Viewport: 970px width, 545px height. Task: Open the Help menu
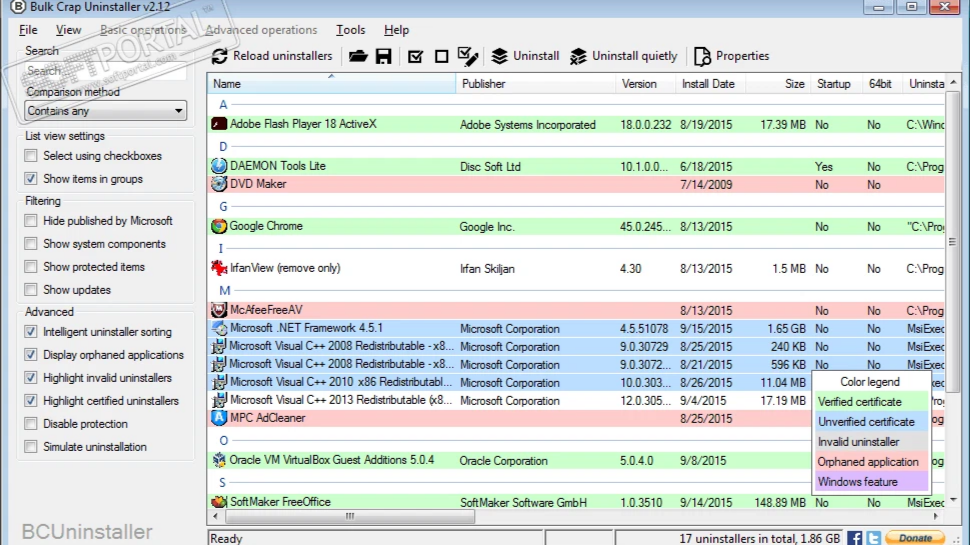pyautogui.click(x=396, y=30)
